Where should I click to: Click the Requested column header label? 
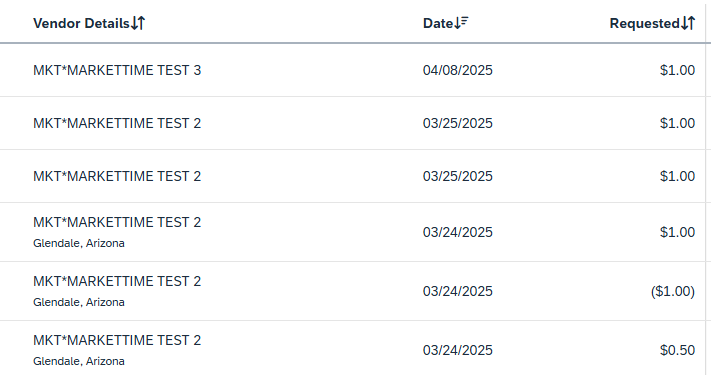pos(644,23)
